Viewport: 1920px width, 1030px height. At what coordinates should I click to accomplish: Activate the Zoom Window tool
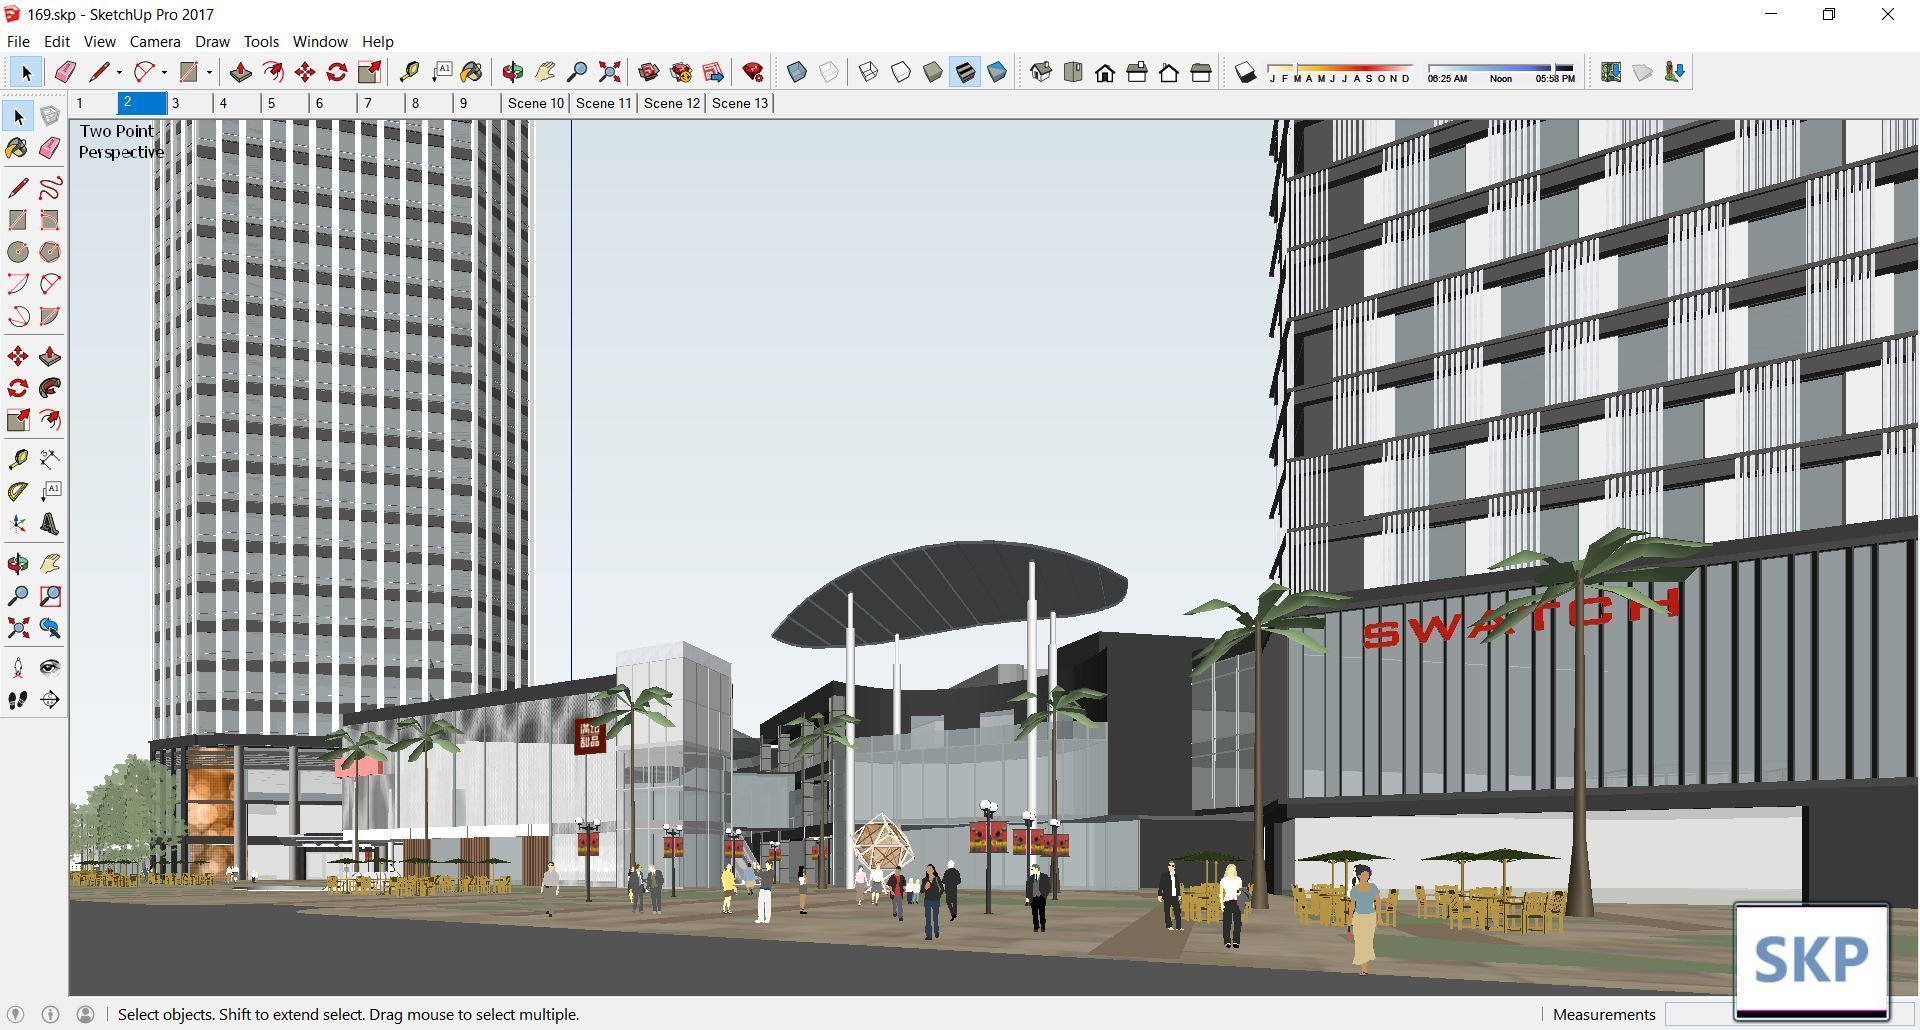point(50,596)
